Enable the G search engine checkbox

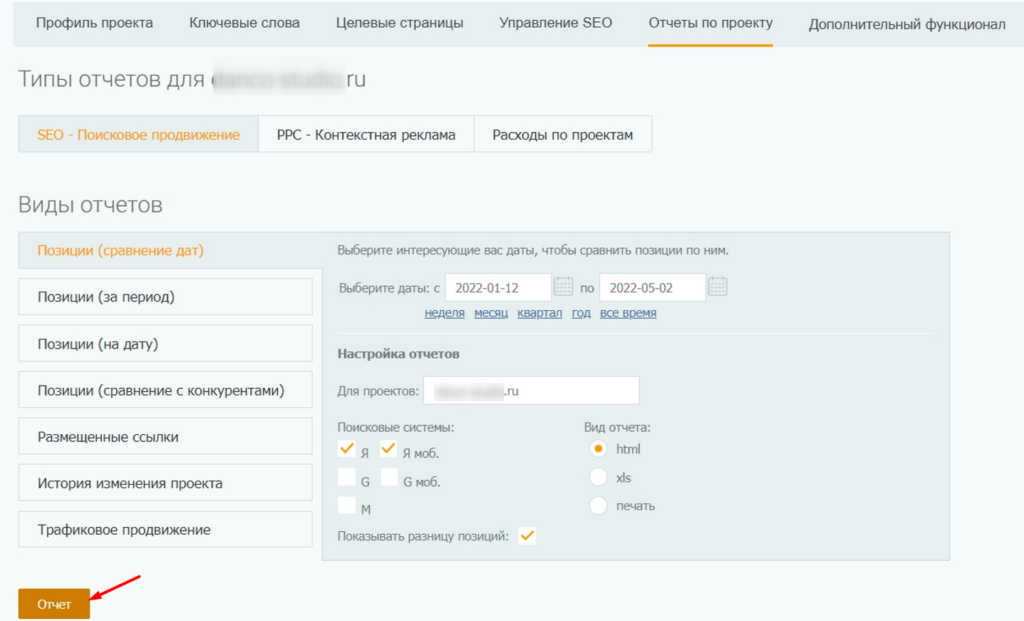click(x=347, y=478)
